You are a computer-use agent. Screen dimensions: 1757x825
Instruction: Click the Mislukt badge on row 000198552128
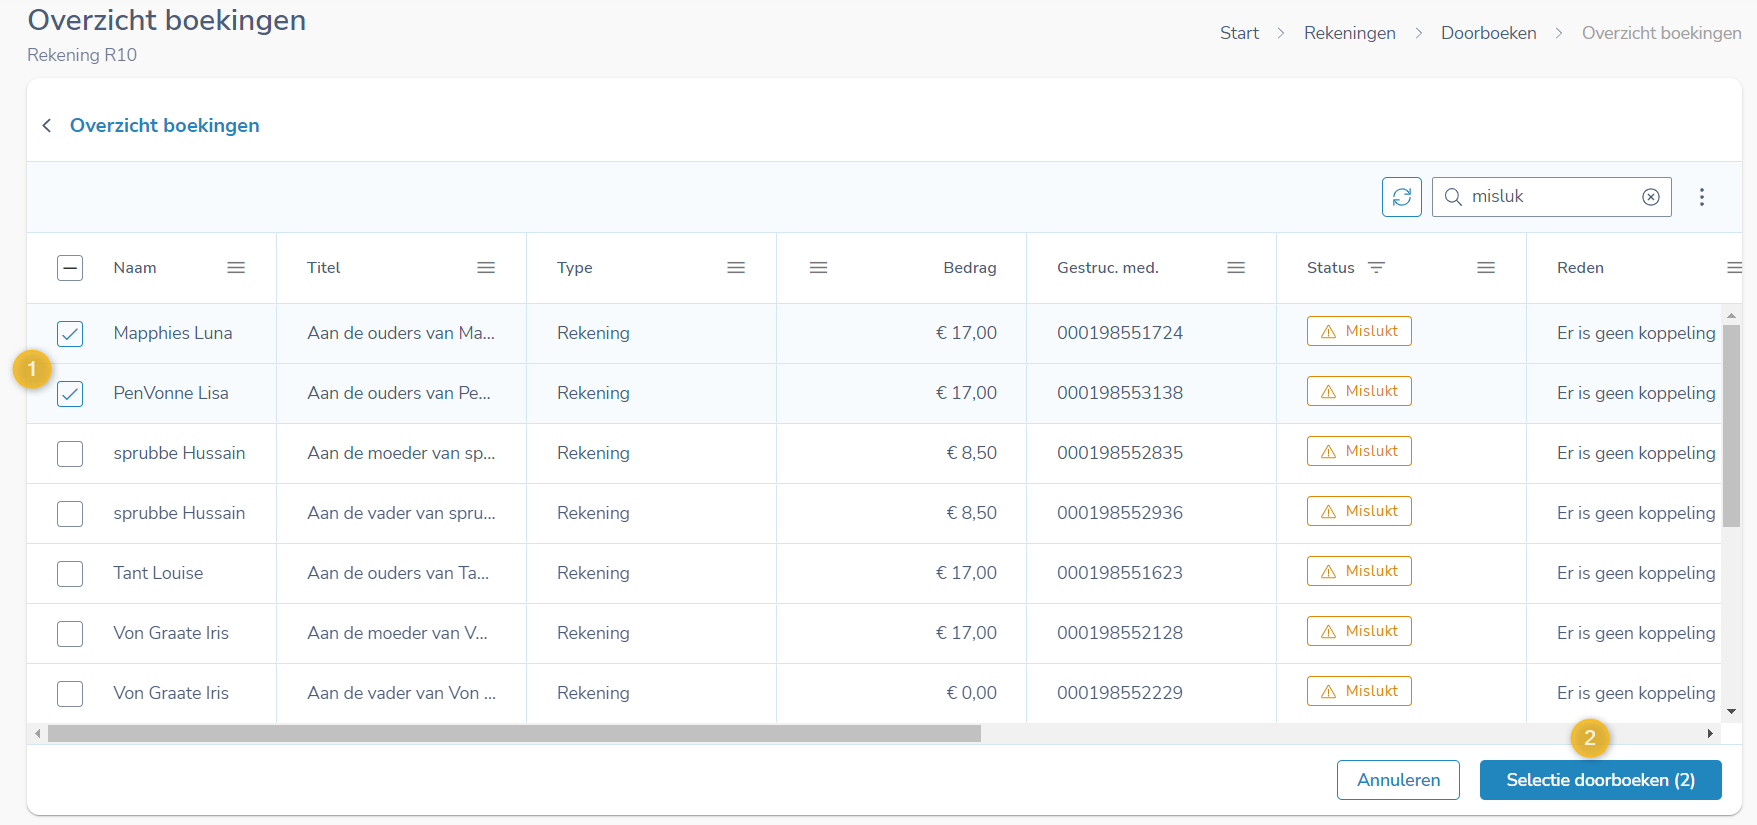[1359, 631]
